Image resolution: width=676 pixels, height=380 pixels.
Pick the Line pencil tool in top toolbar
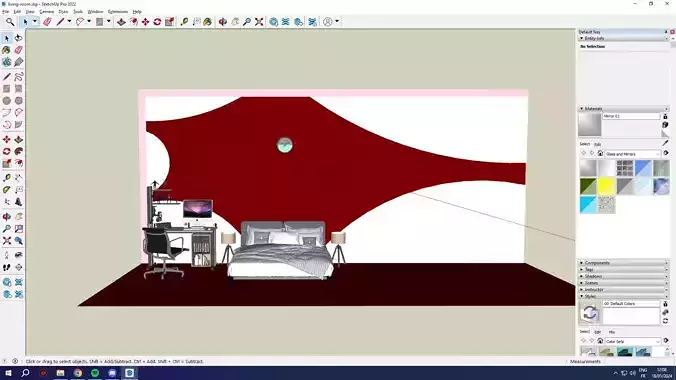point(60,22)
